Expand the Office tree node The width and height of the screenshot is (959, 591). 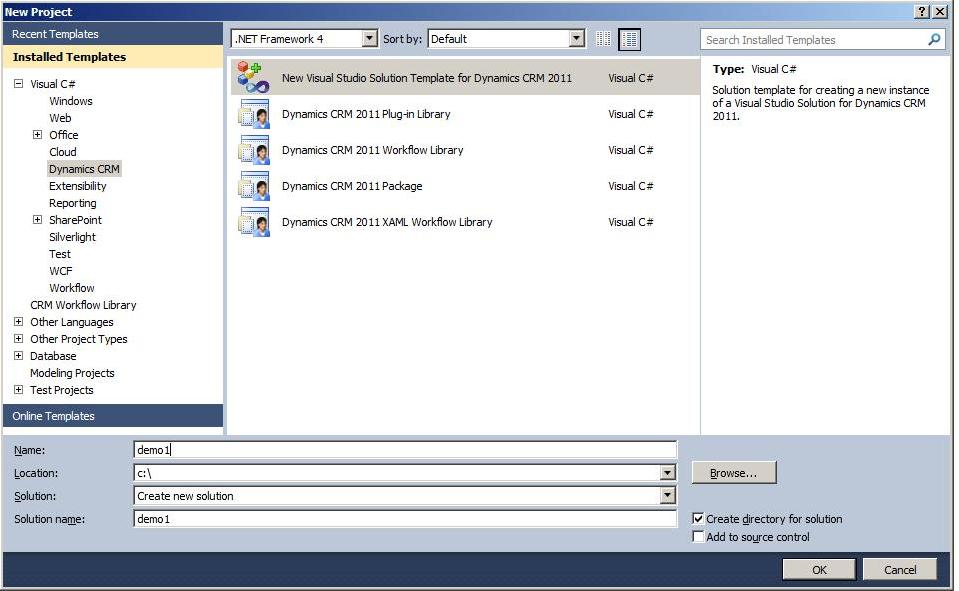(37, 135)
